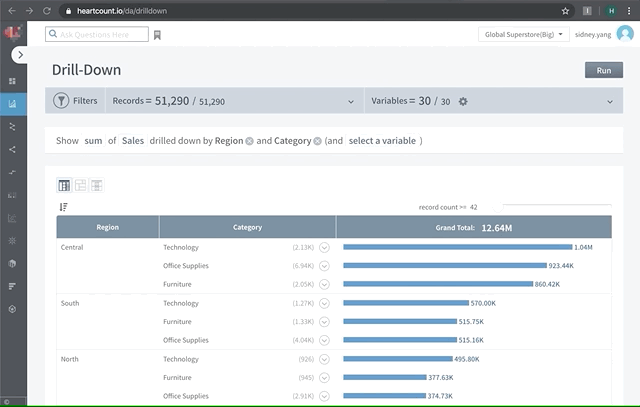Adjust the record count slider handle
This screenshot has height=407, width=640.
[498, 206]
